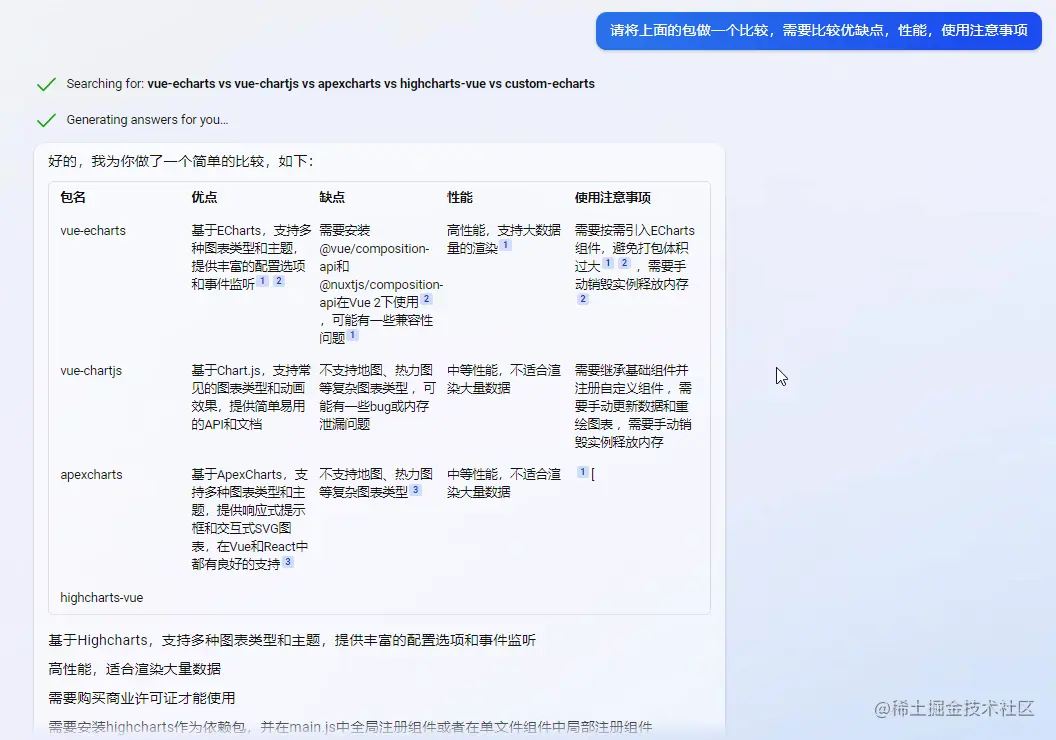The height and width of the screenshot is (740, 1056).
Task: Click the line 高性能，适合渲染大量数据
Action: (135, 669)
